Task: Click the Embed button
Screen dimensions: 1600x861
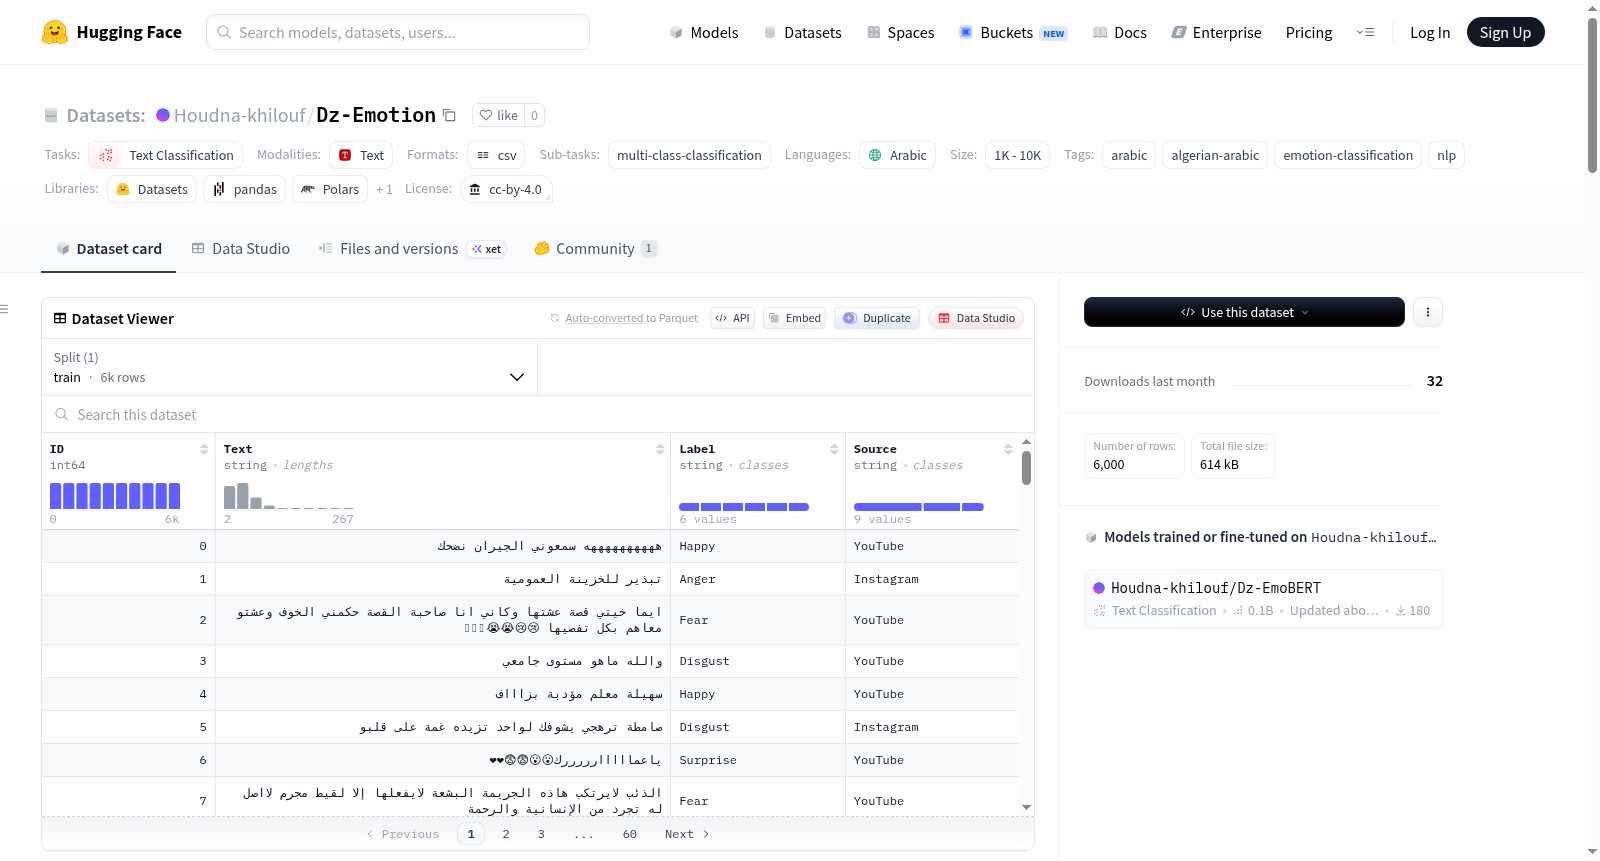Action: coord(794,318)
